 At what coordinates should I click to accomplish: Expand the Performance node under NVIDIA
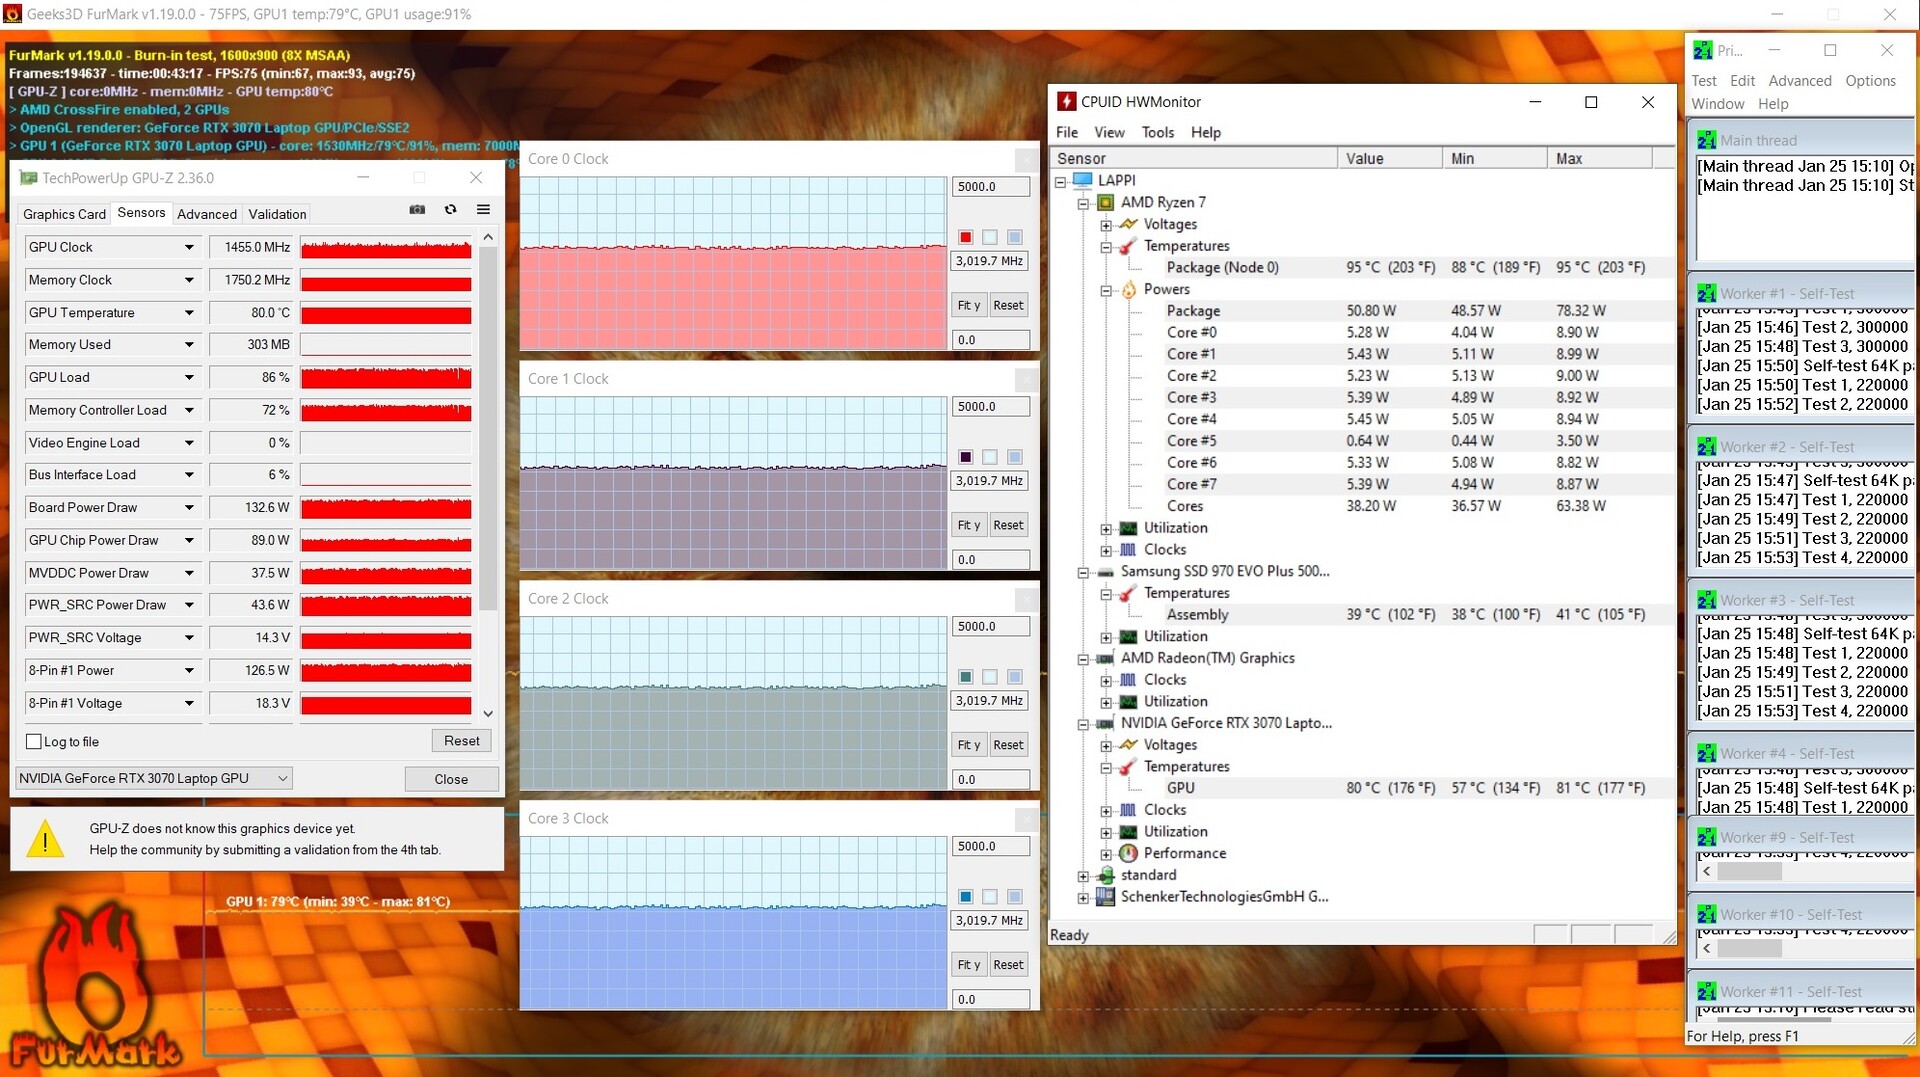click(x=1106, y=854)
